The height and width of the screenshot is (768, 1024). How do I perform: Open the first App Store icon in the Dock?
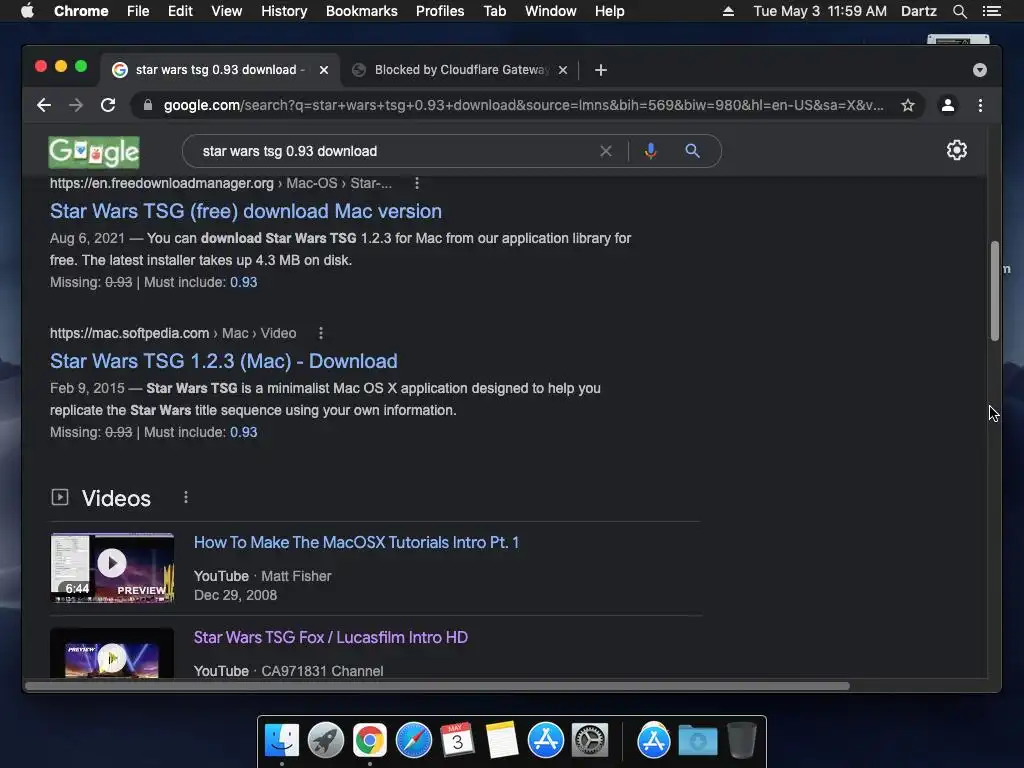[x=545, y=740]
